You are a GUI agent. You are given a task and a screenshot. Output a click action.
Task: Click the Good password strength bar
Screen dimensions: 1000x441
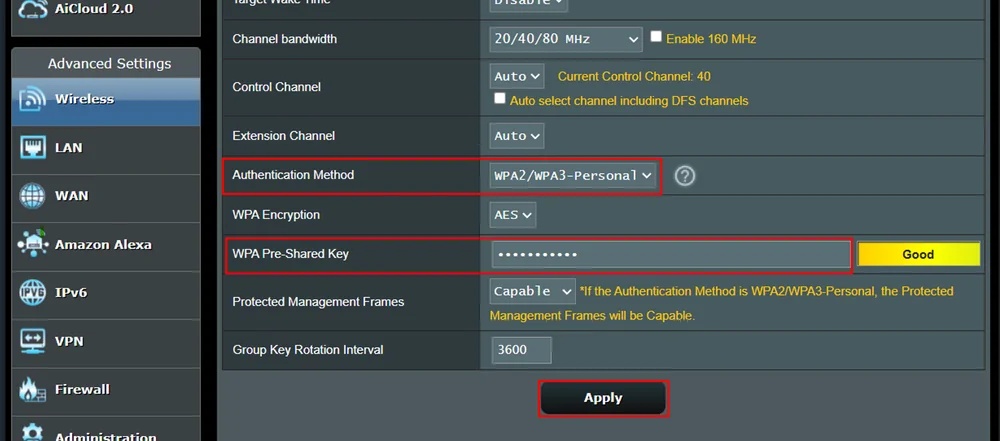coord(918,254)
